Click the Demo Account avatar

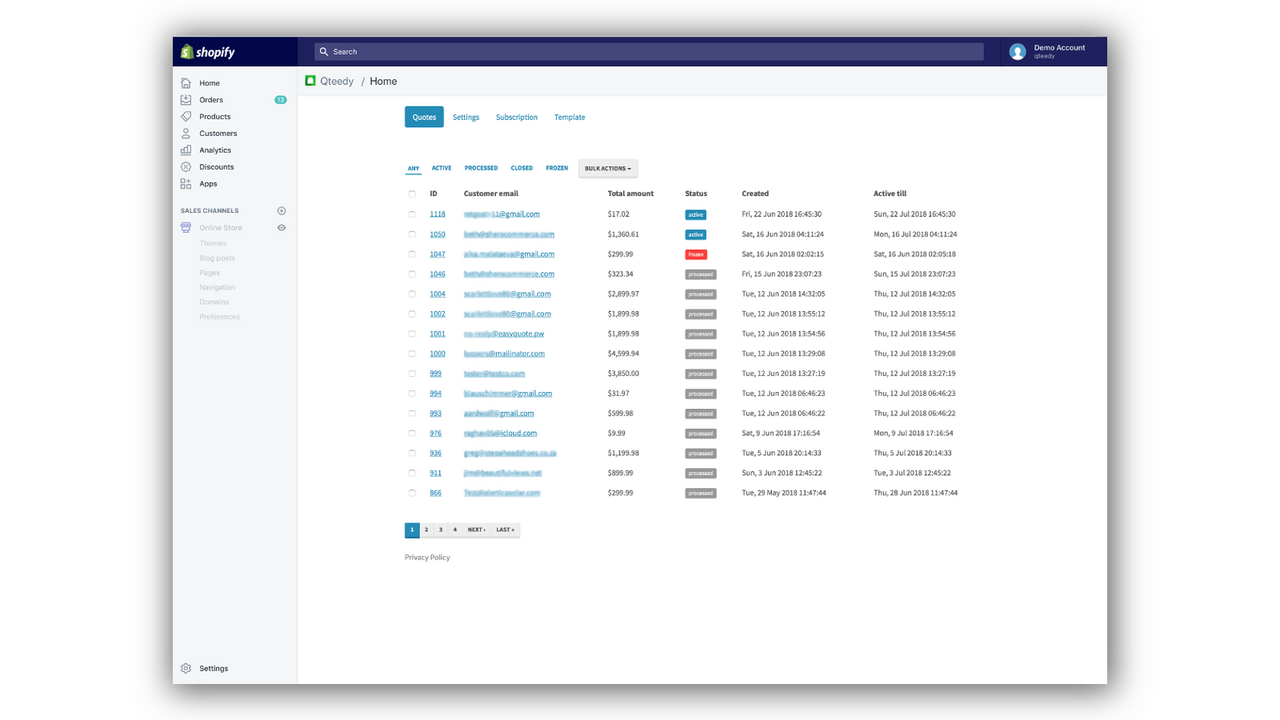point(1018,52)
